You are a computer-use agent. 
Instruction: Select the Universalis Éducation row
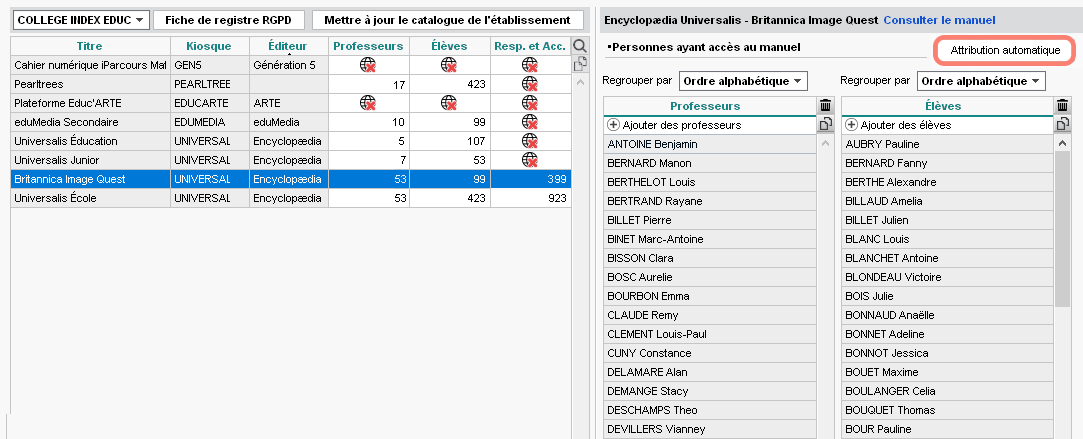click(x=291, y=141)
